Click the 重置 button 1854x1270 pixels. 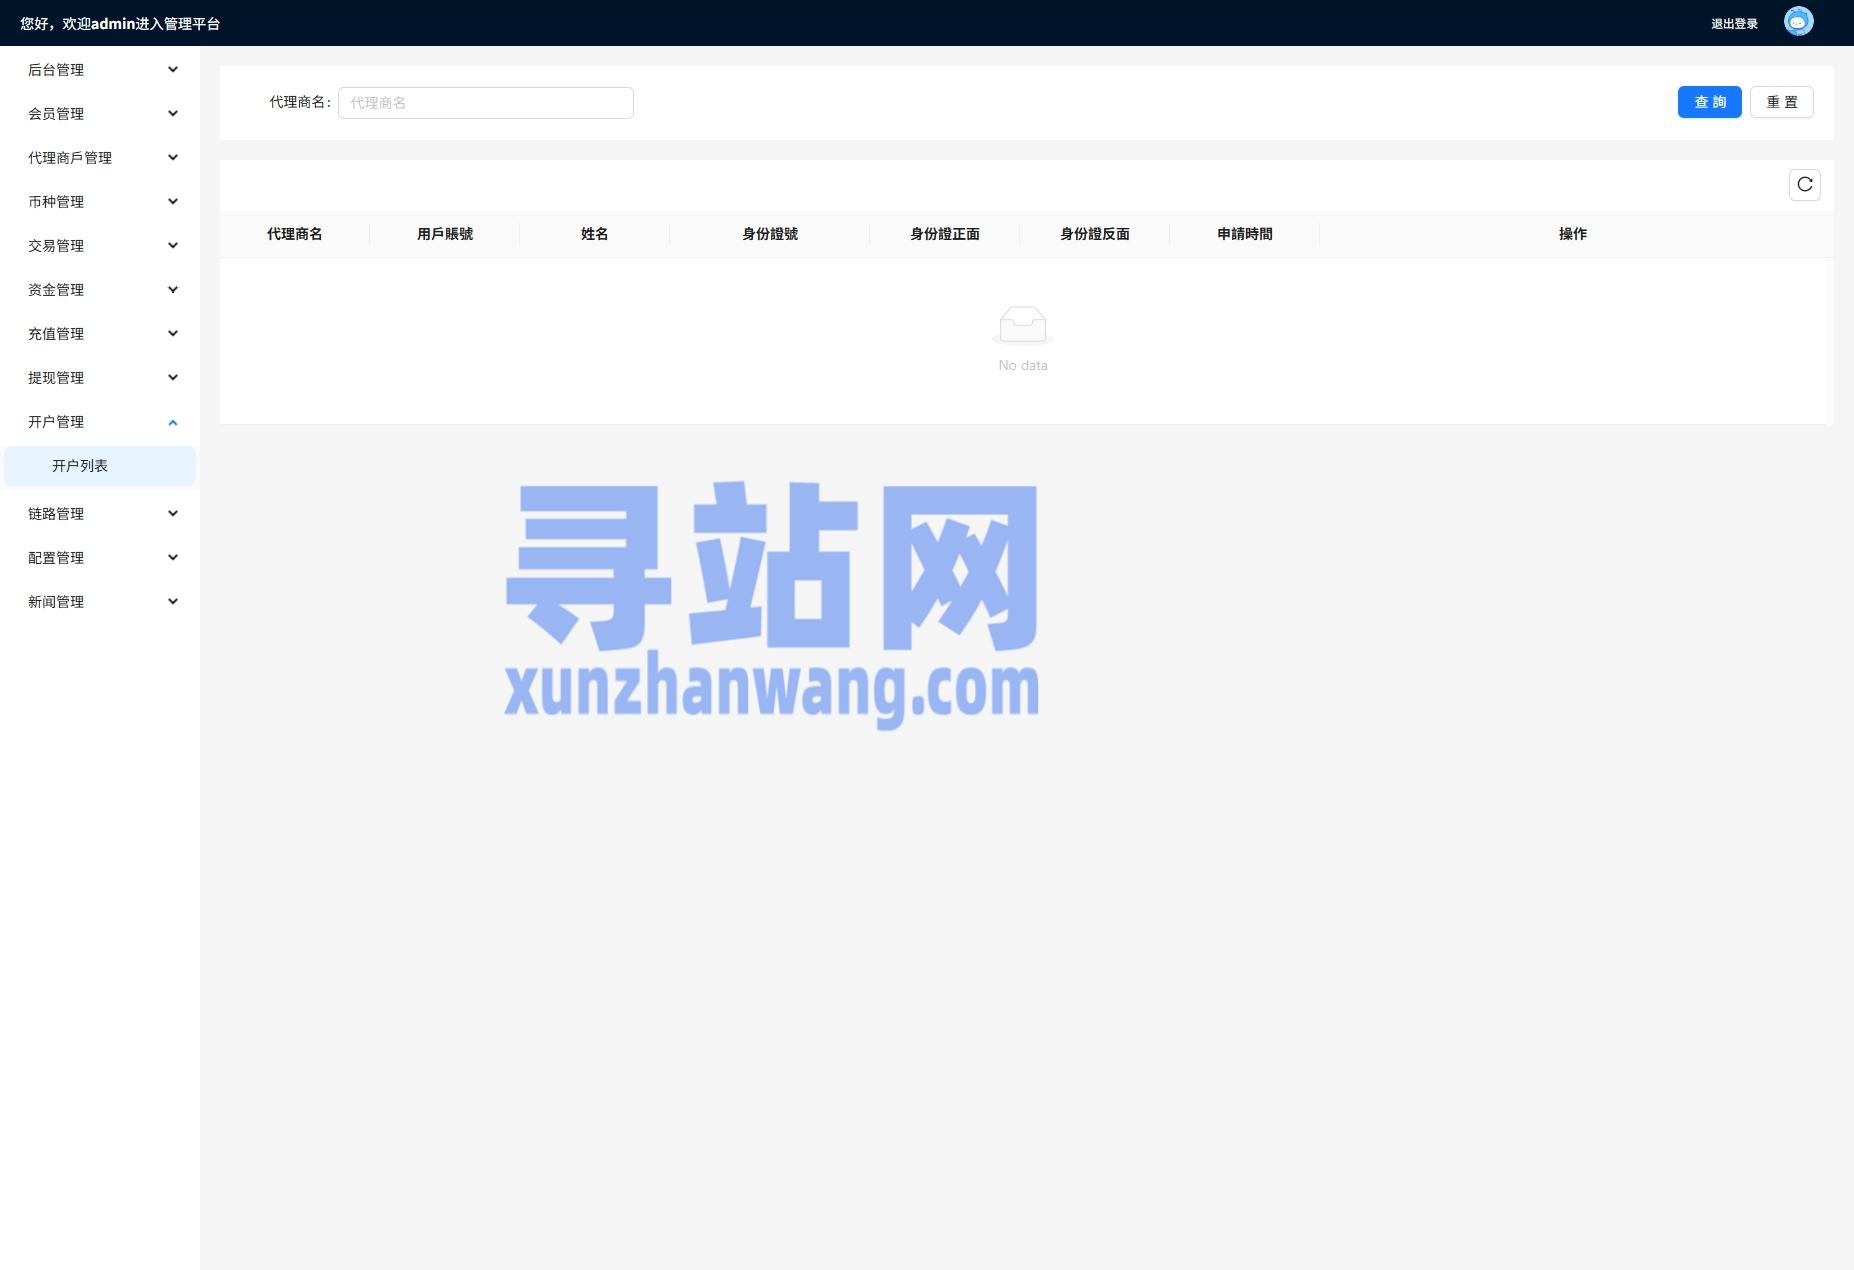pyautogui.click(x=1781, y=102)
